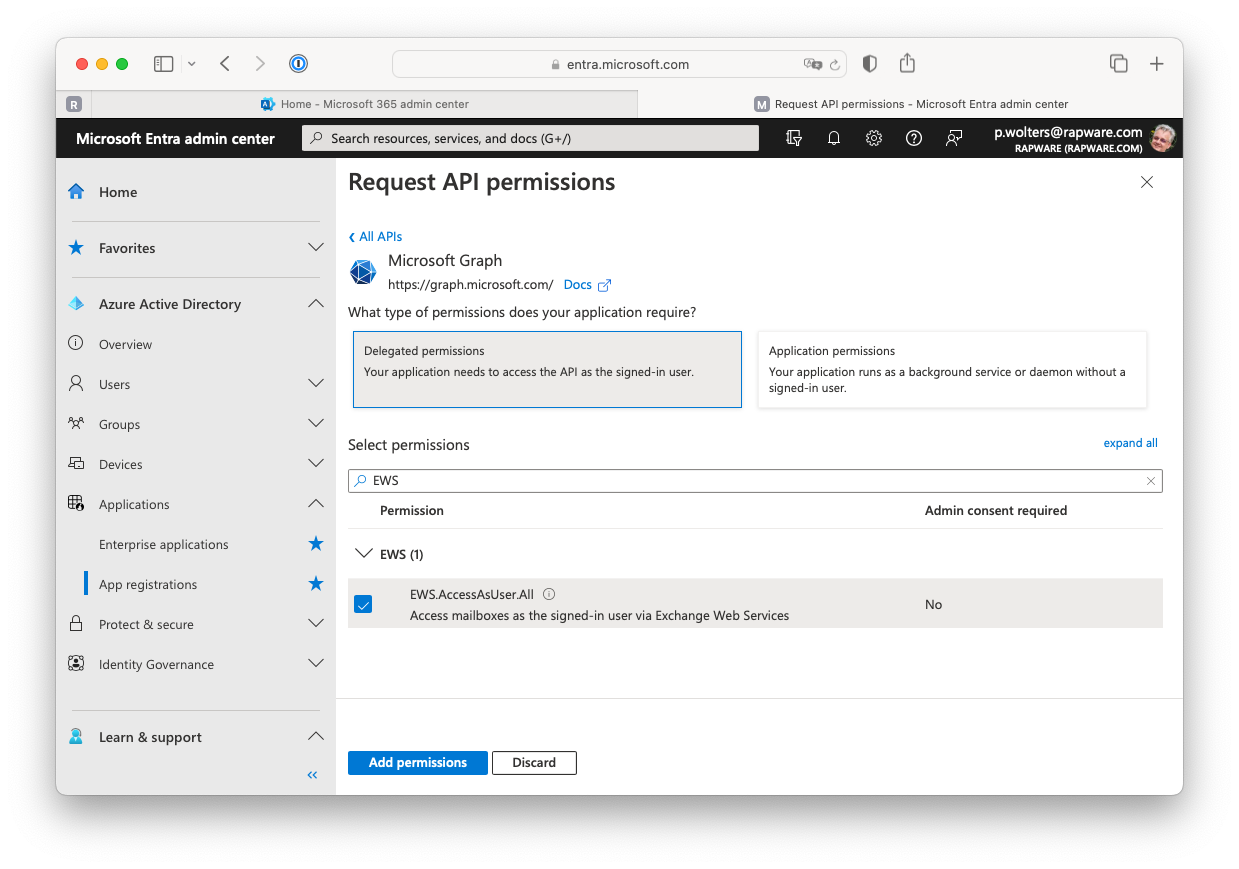Click the entra.microsoft.com address bar

point(620,64)
